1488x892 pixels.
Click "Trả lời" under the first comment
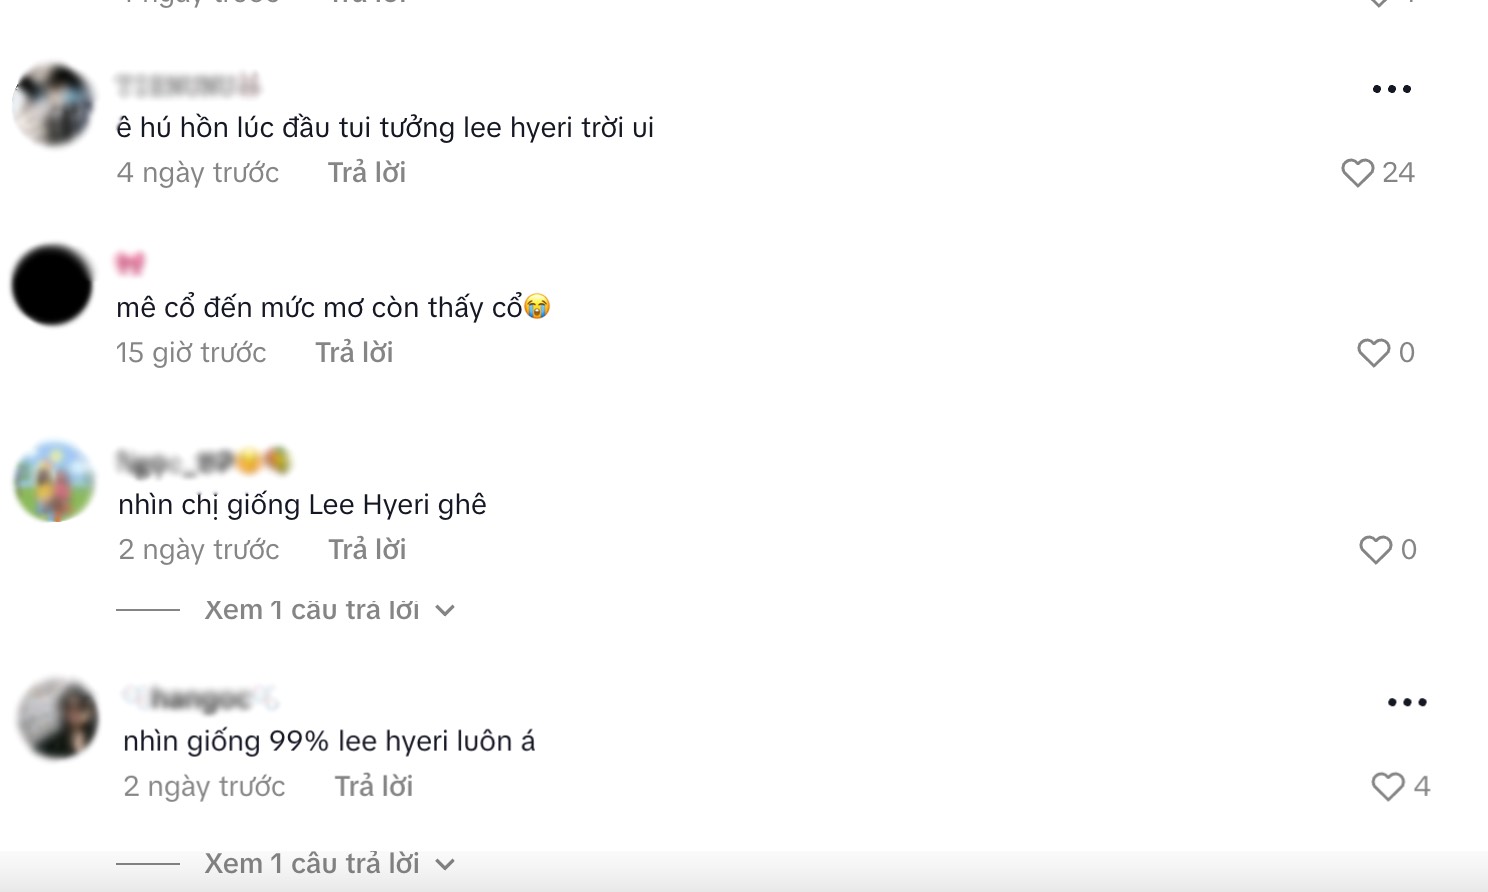pyautogui.click(x=366, y=172)
